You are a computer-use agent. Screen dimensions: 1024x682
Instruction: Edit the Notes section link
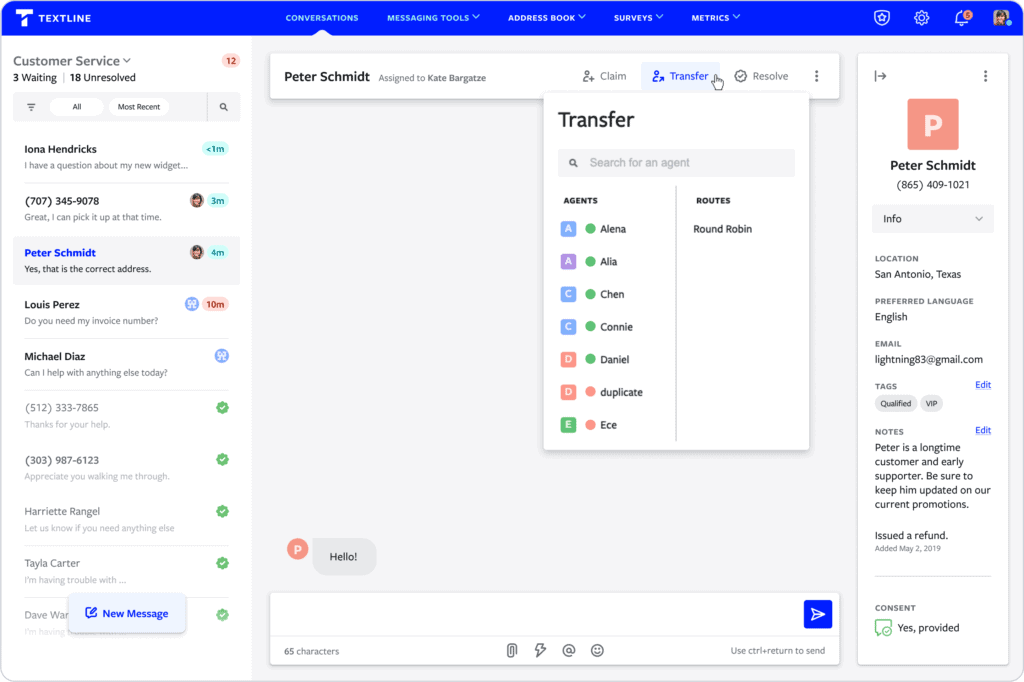pos(982,429)
